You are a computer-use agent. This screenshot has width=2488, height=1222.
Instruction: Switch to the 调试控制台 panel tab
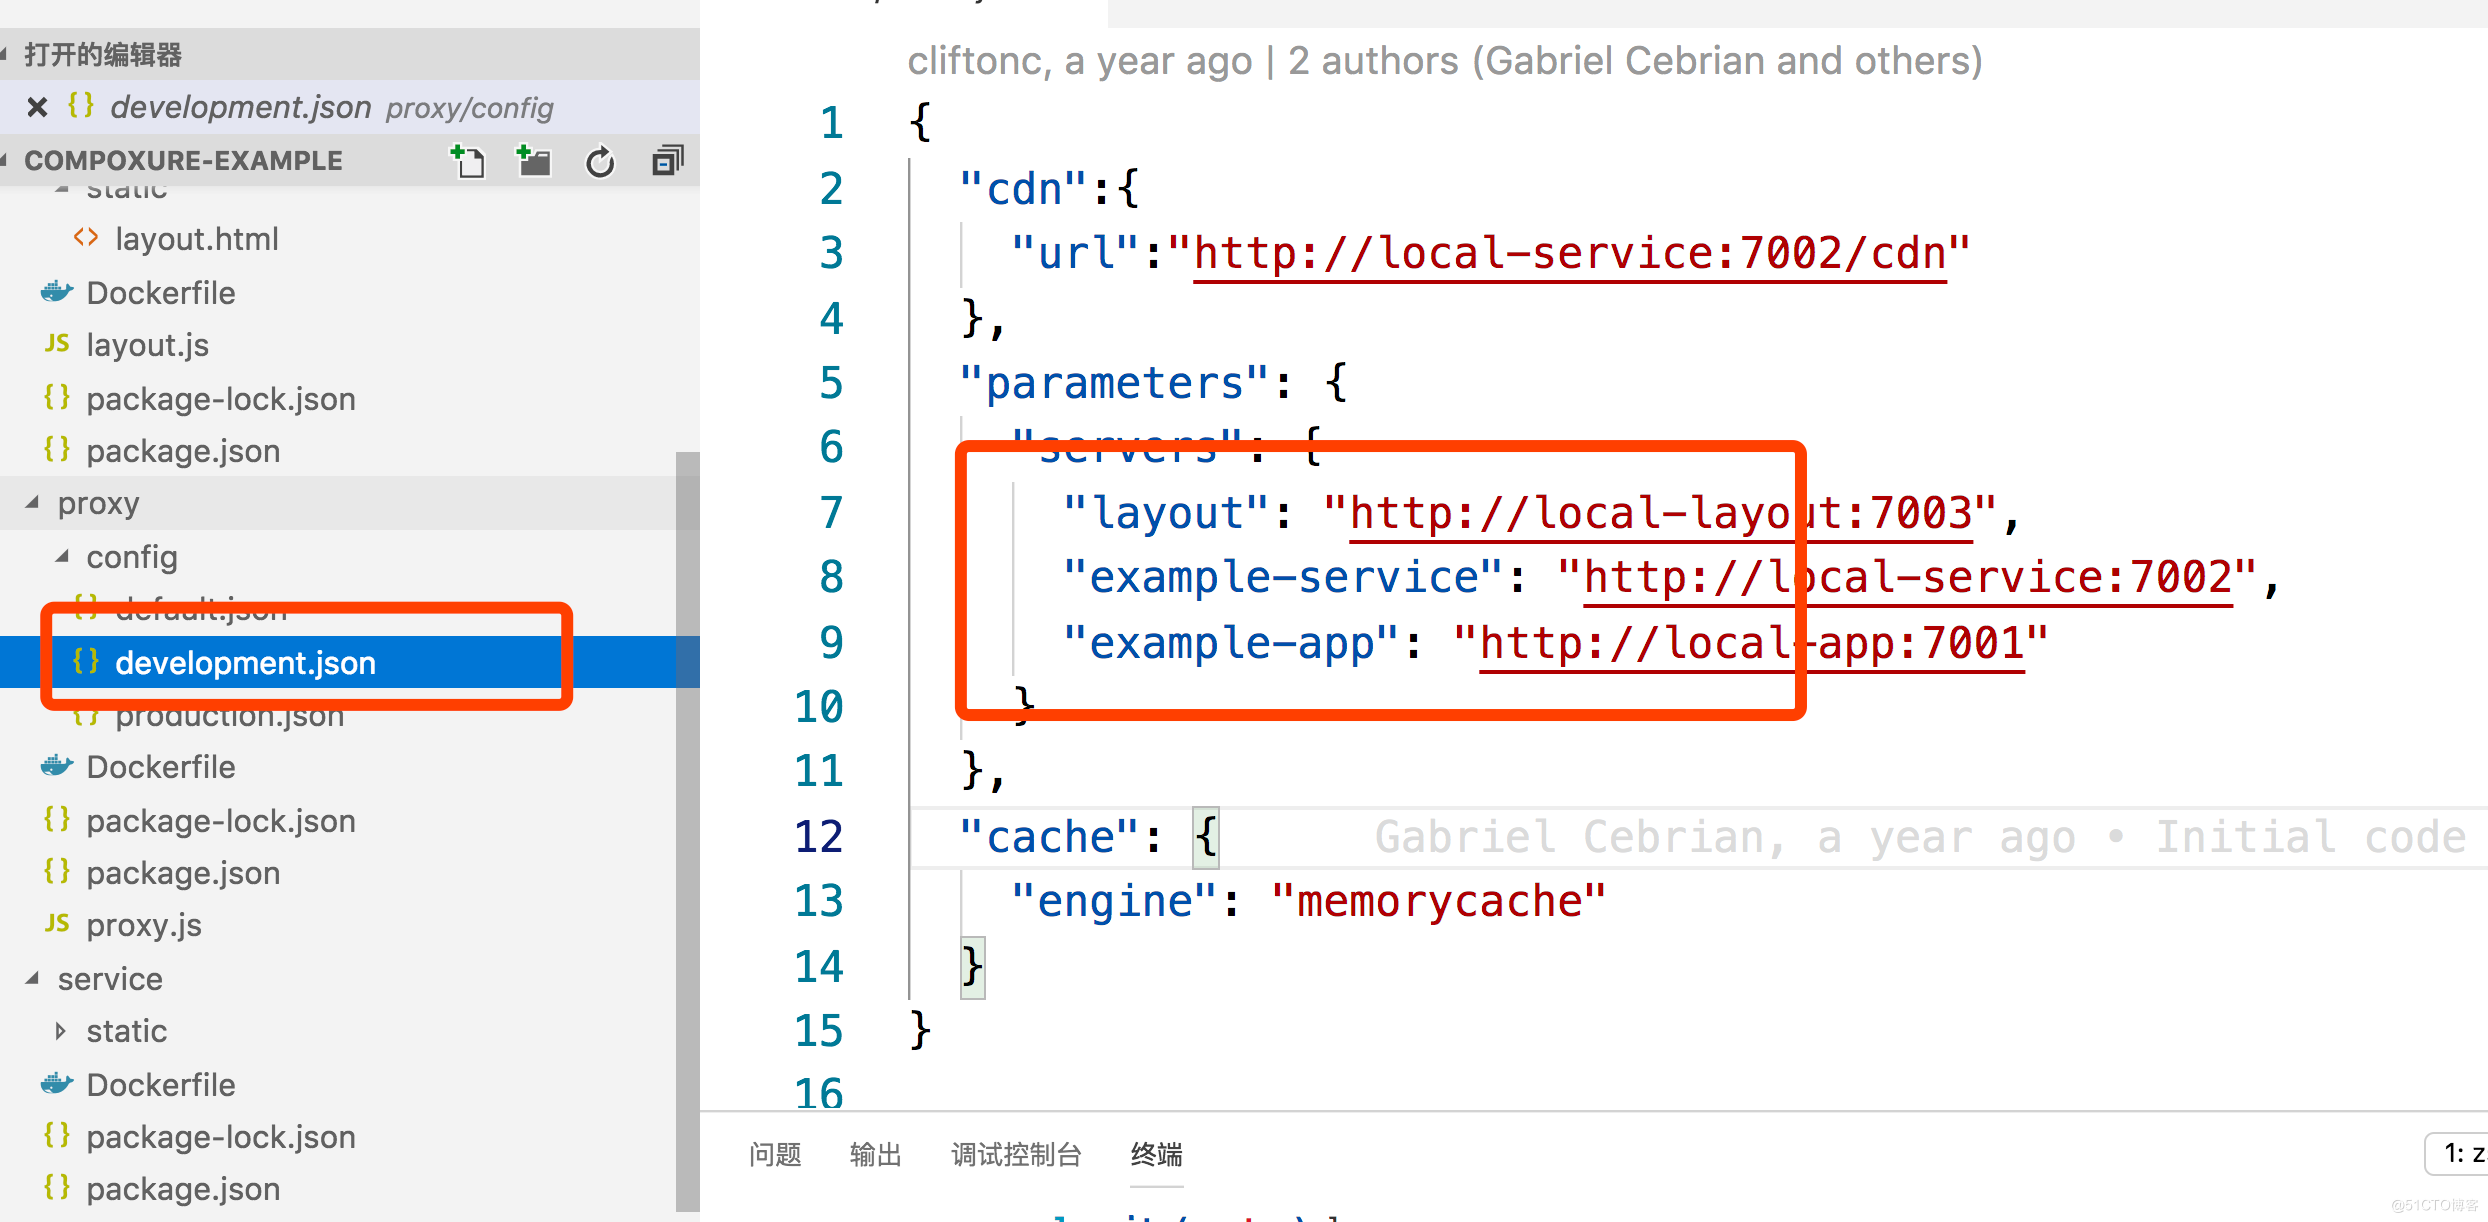[1016, 1154]
